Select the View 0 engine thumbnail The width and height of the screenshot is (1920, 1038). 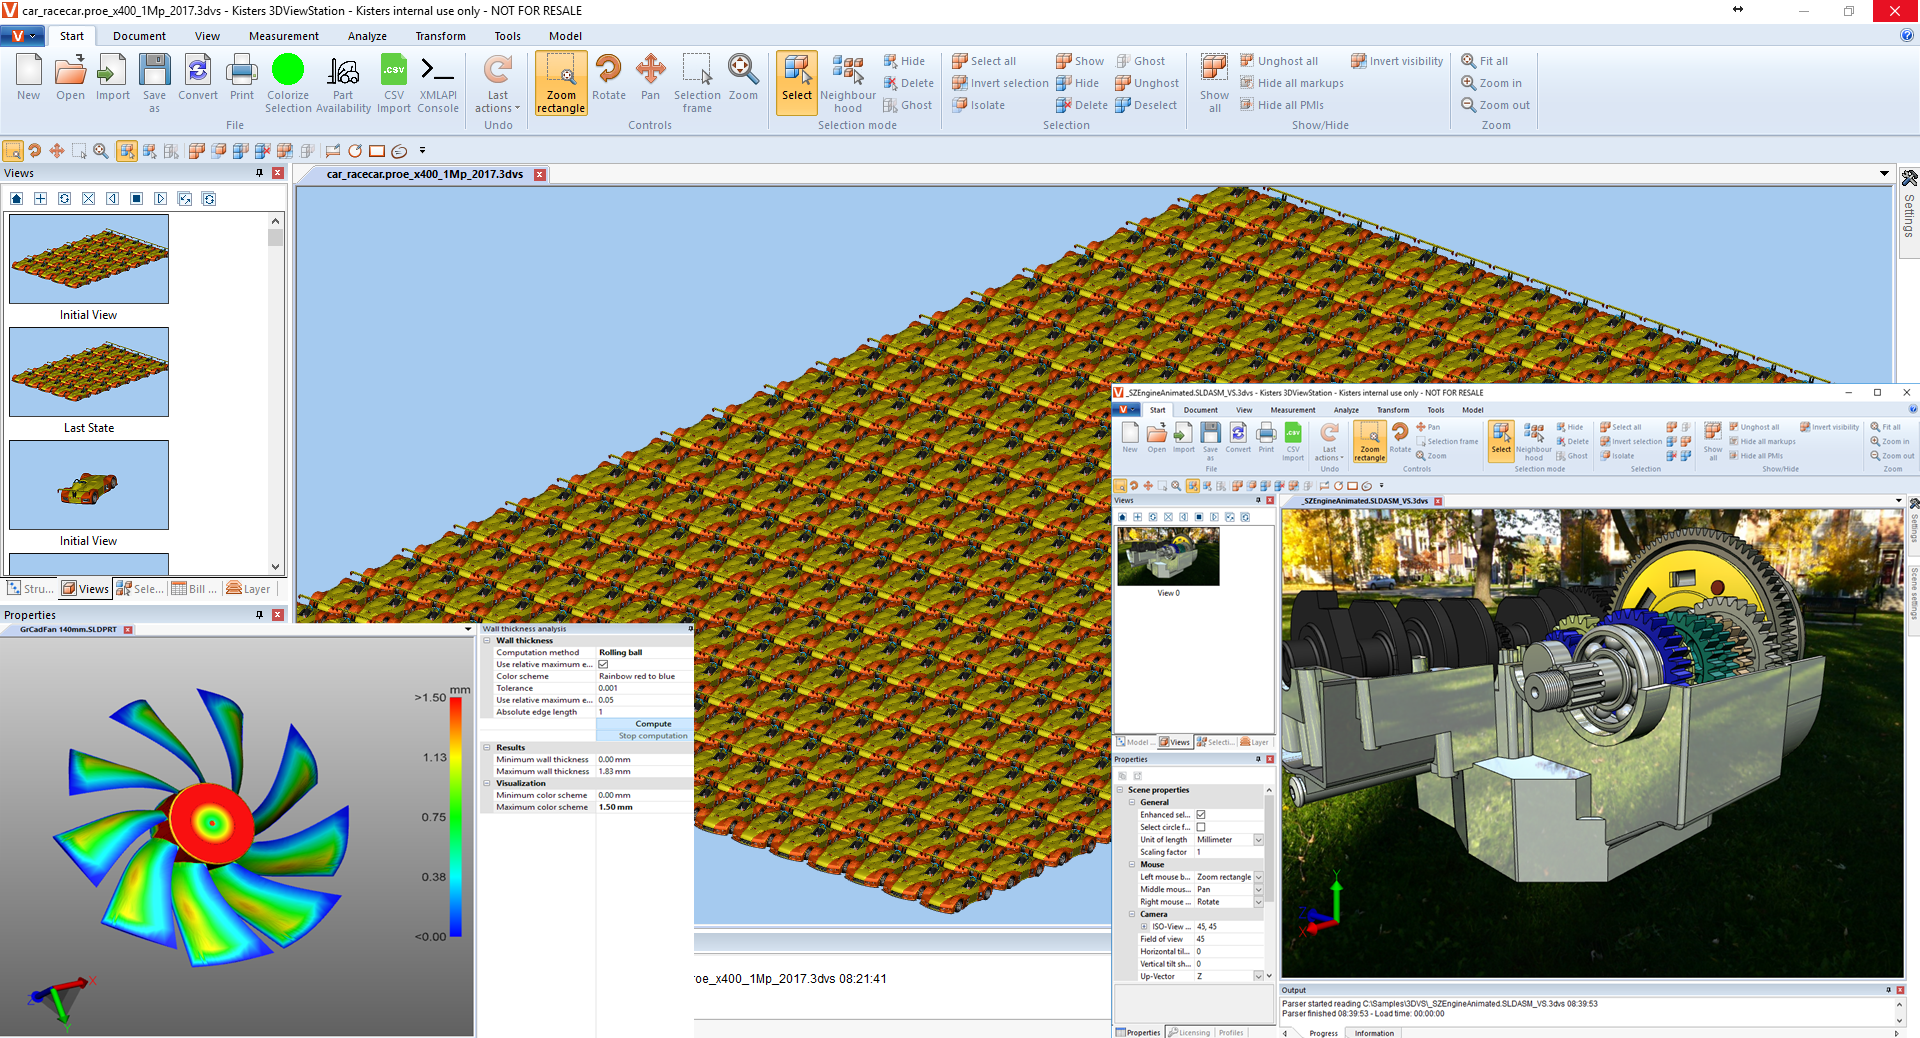(1168, 556)
